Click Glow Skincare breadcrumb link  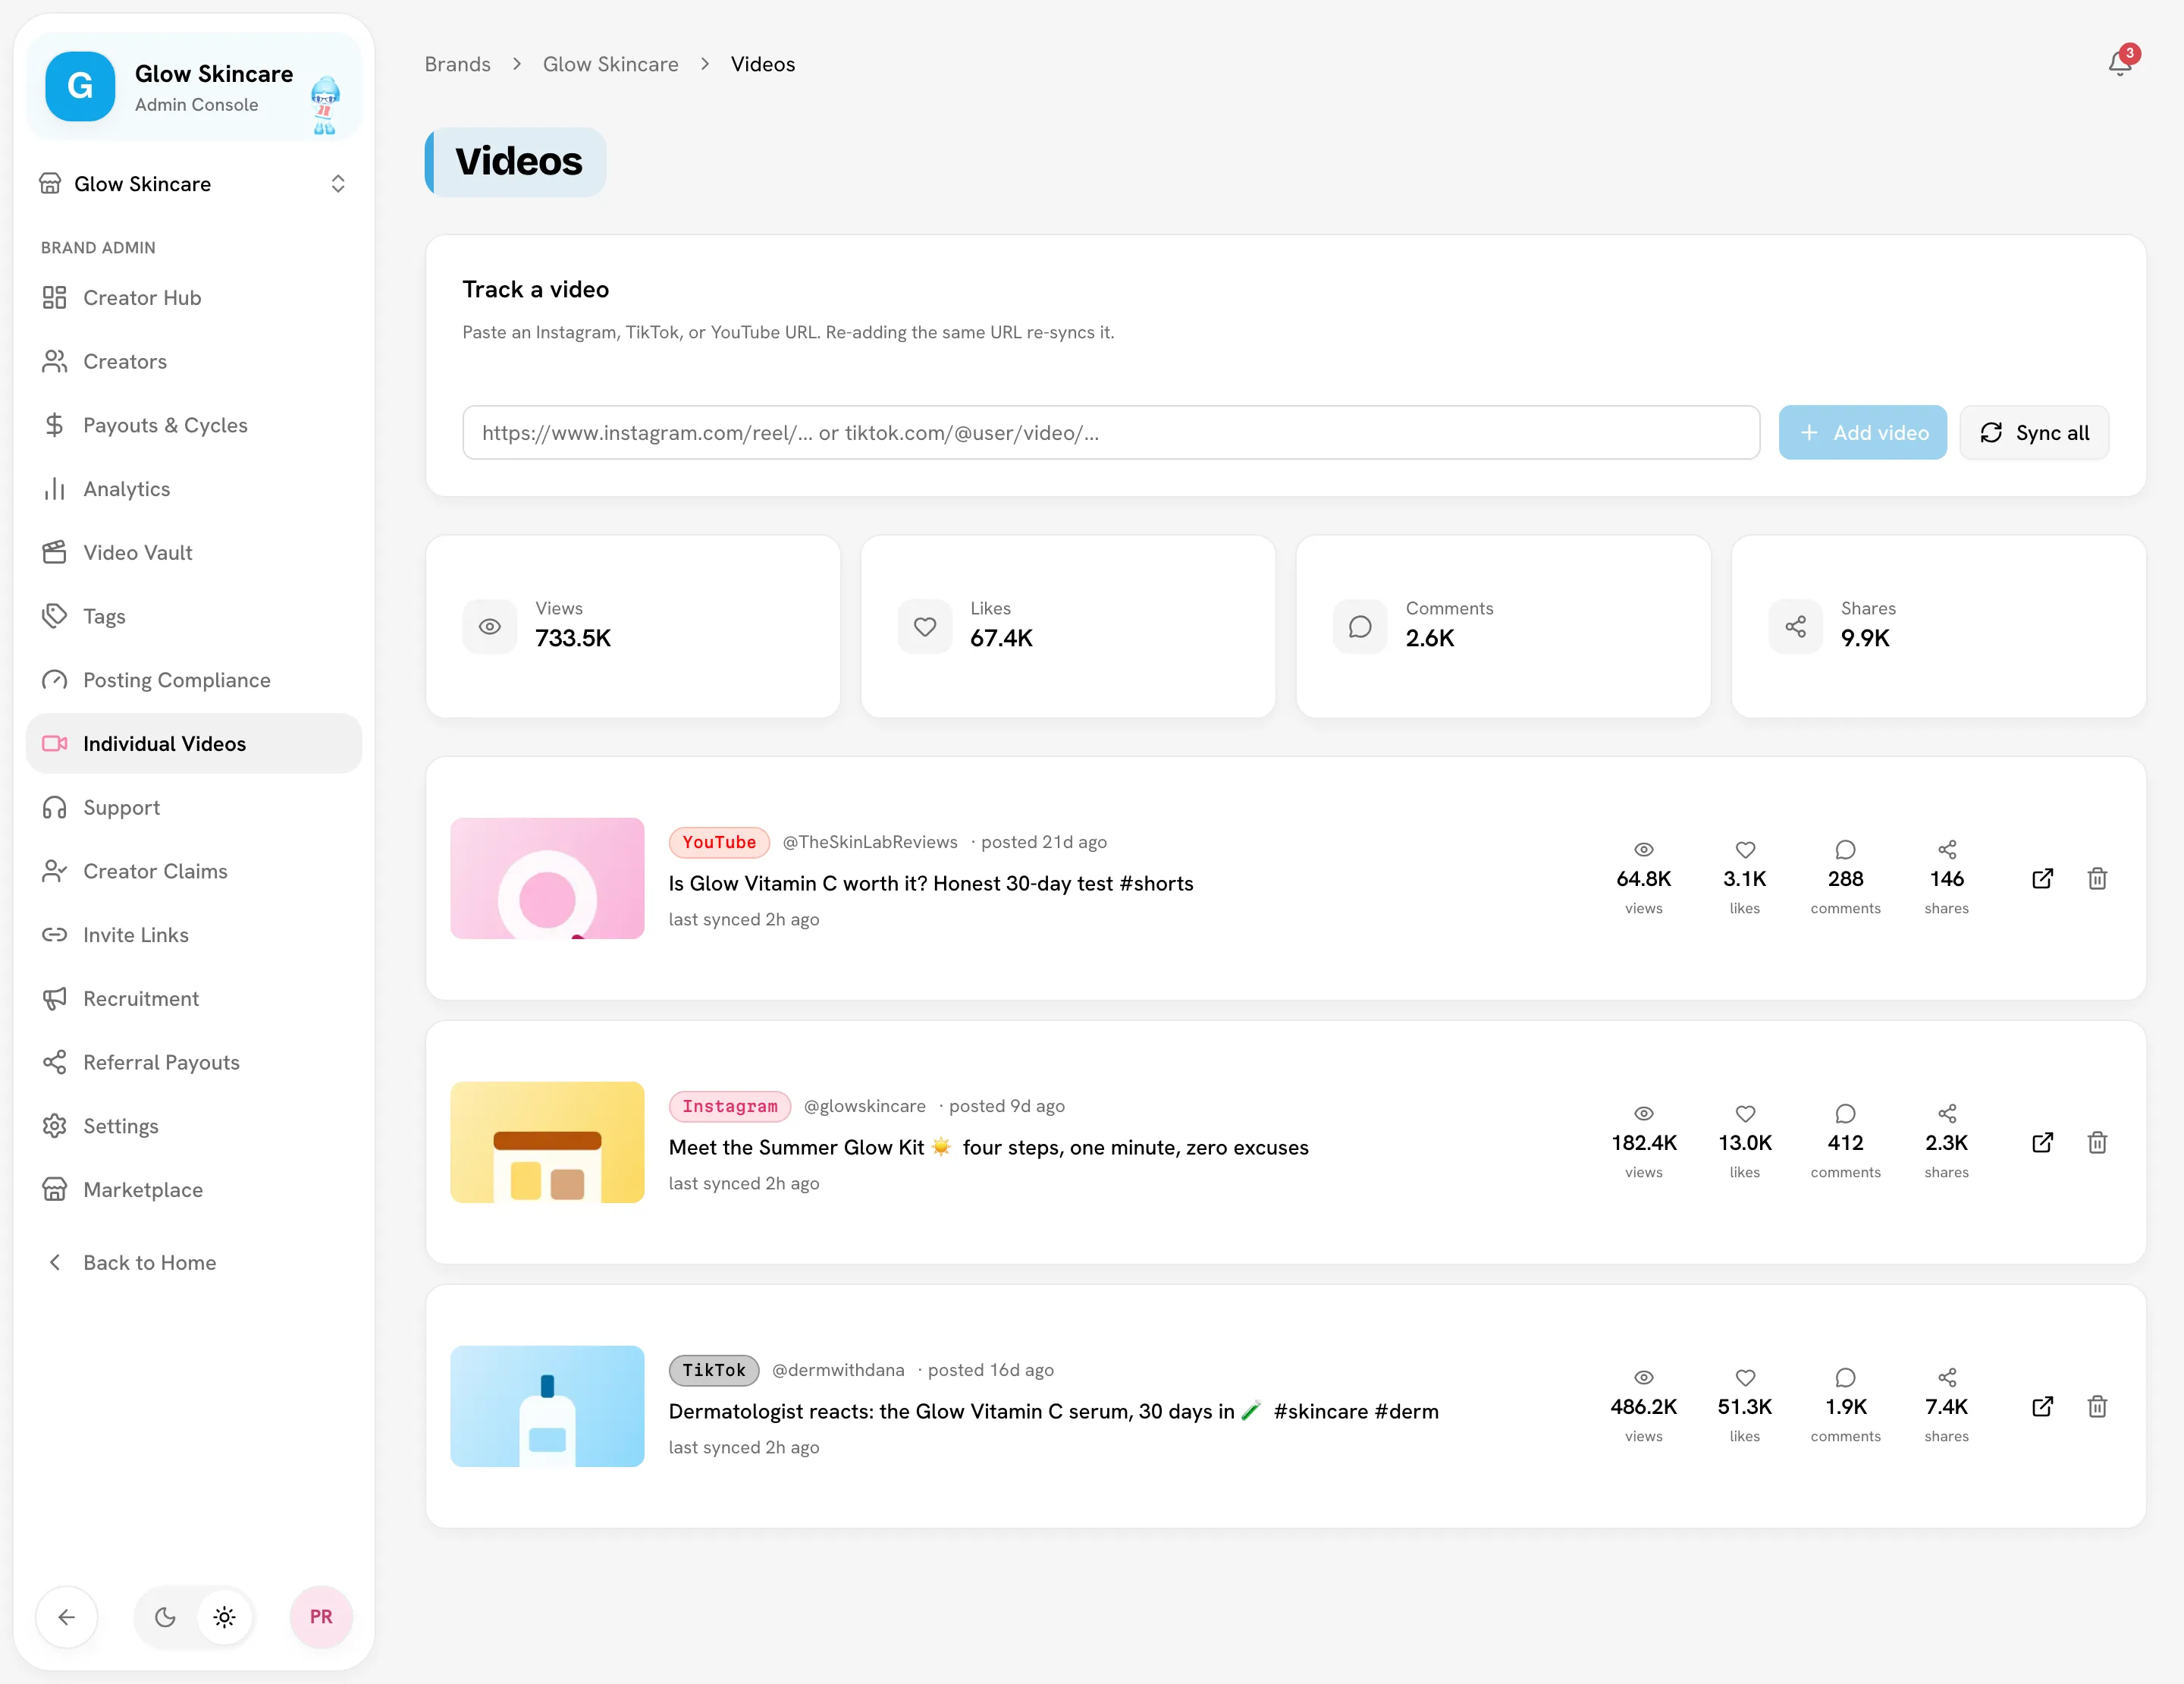click(610, 64)
